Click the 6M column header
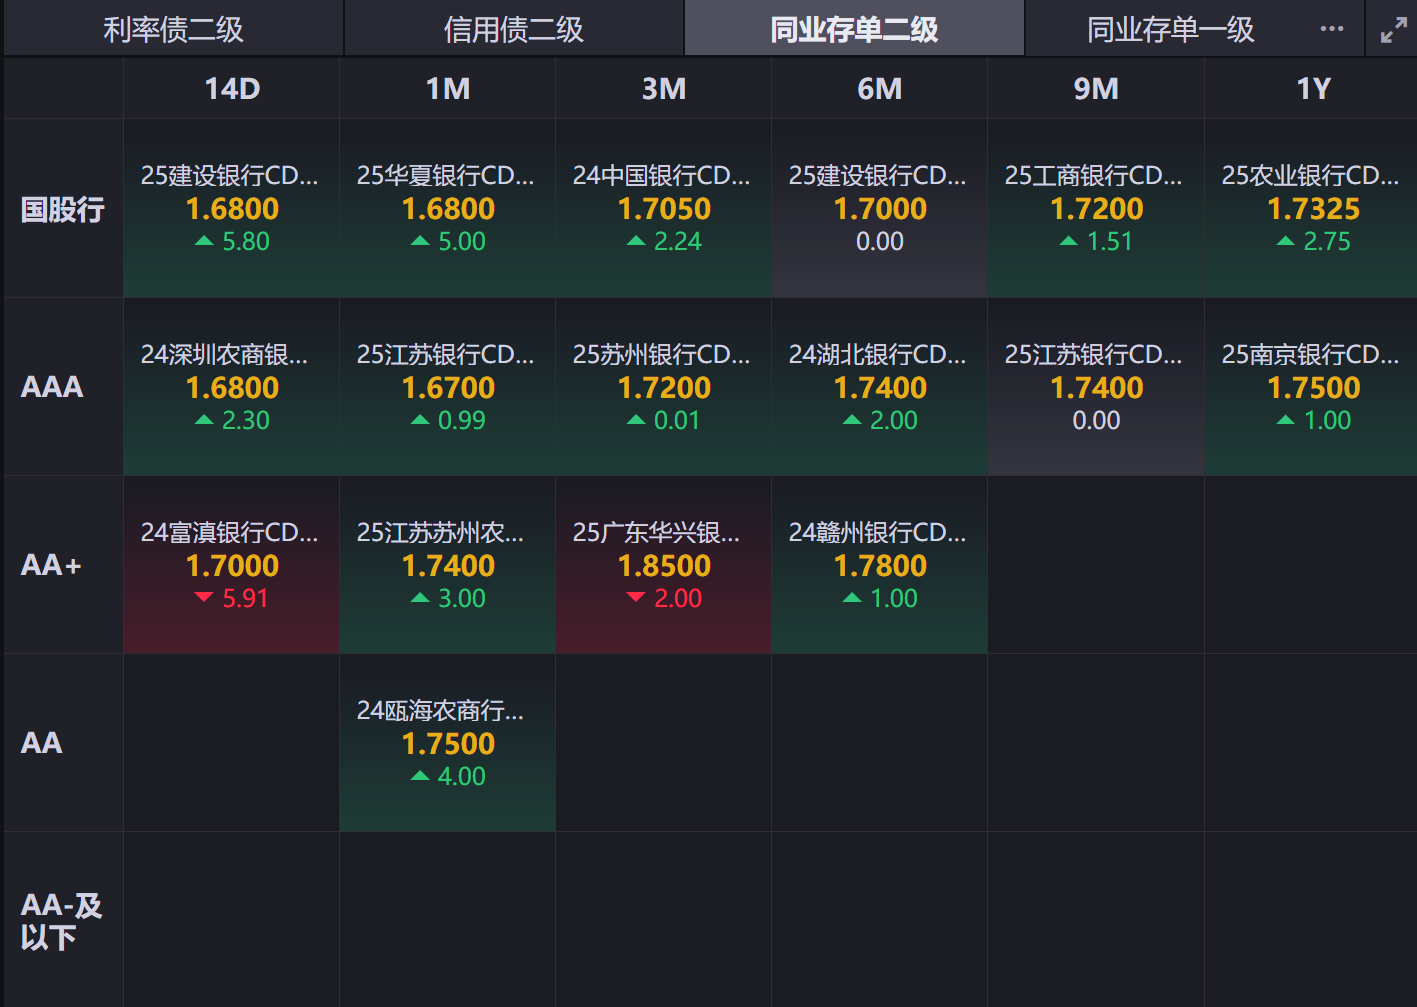Image resolution: width=1417 pixels, height=1007 pixels. point(880,89)
